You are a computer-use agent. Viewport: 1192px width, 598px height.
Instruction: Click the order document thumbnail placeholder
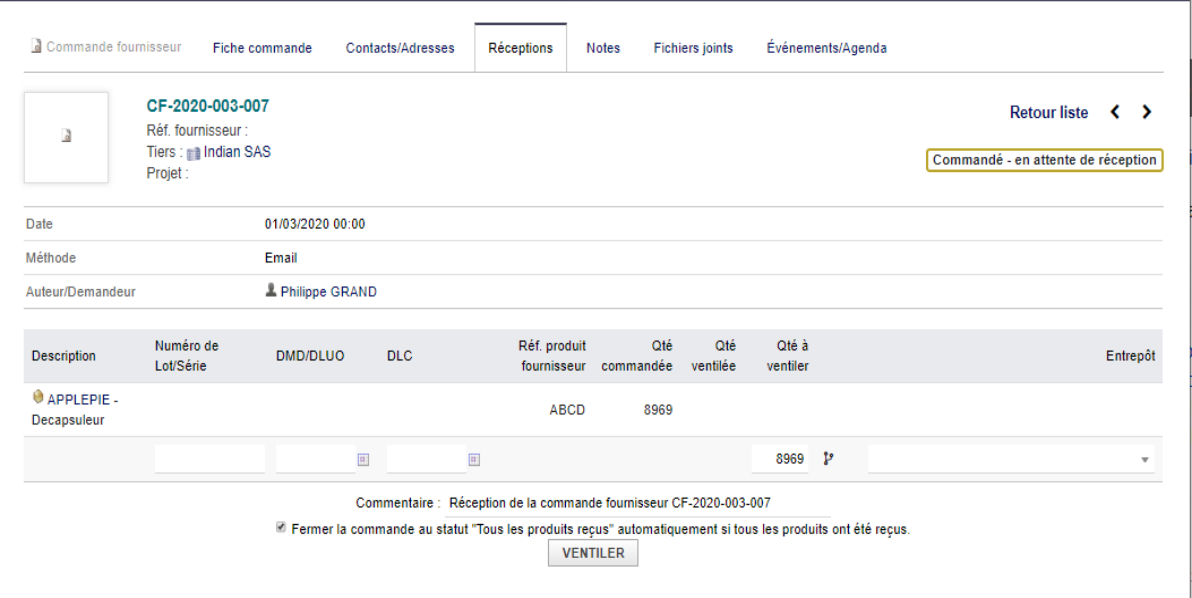tap(66, 138)
